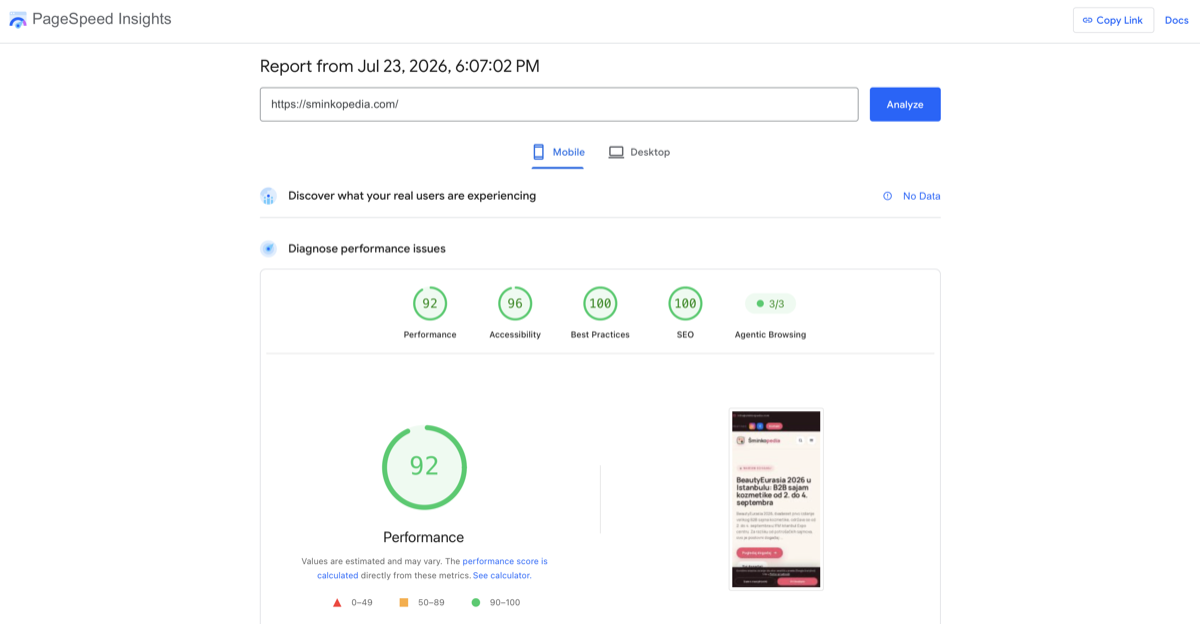Click the 'Discover what your real users are experiencing' heading

click(412, 196)
